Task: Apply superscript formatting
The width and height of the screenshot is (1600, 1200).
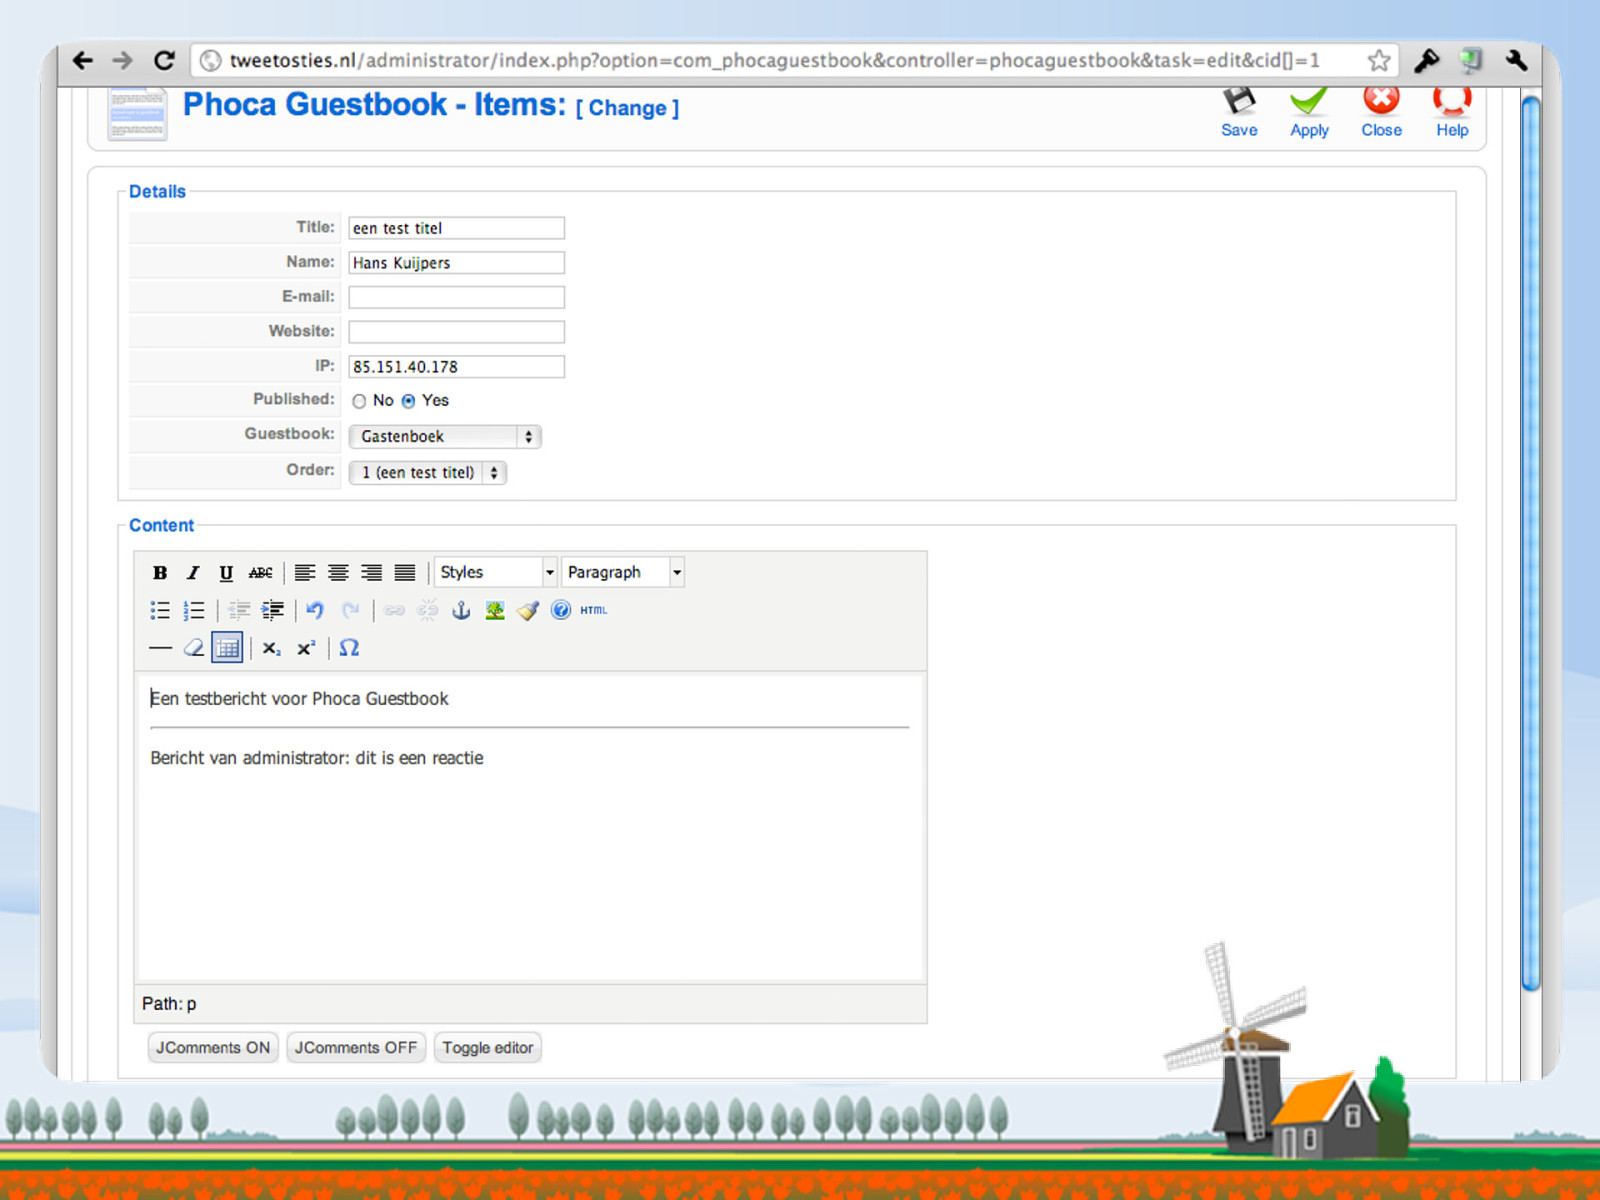Action: 306,648
